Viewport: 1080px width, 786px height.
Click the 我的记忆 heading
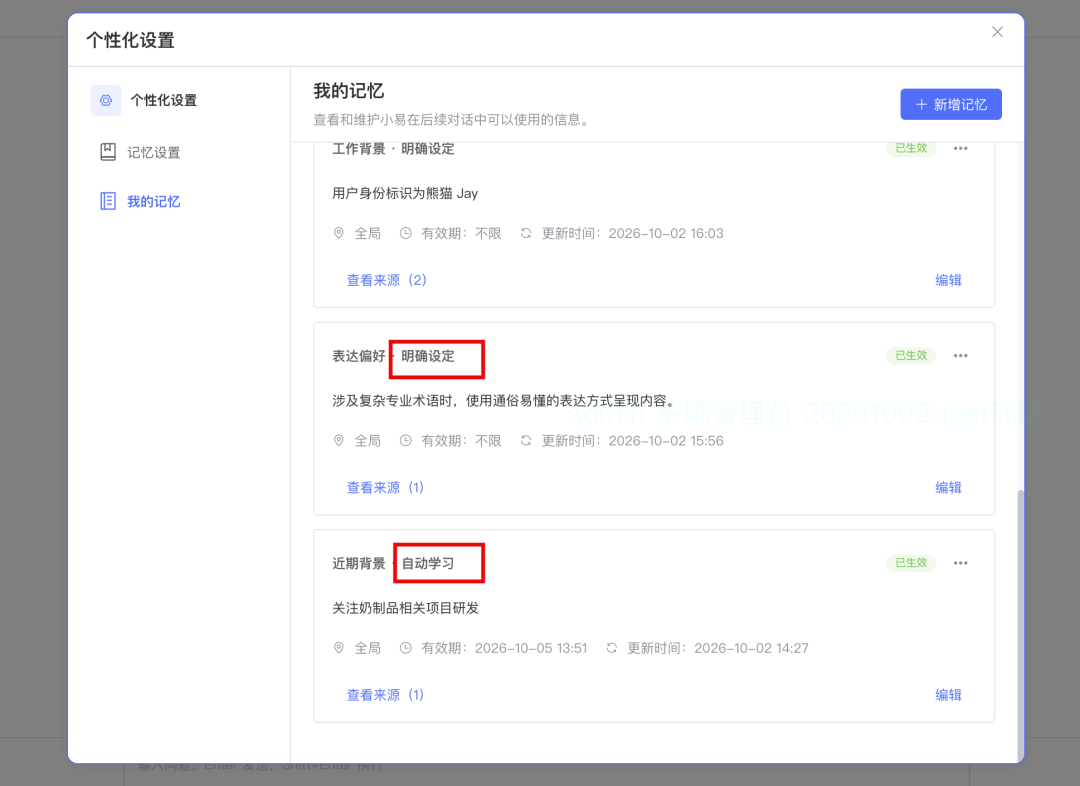pos(349,91)
